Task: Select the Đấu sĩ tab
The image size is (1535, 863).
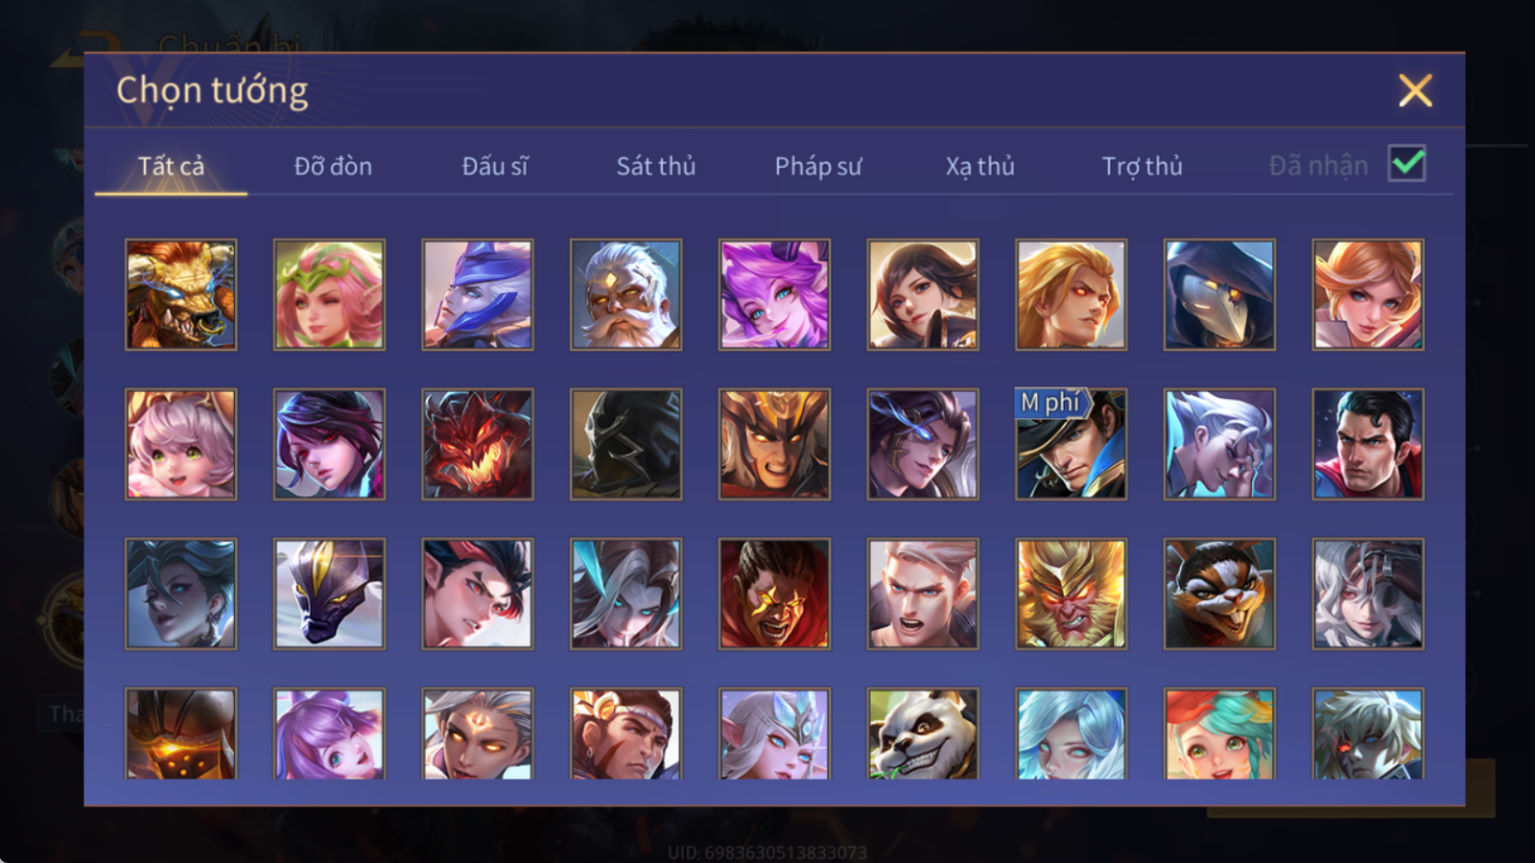Action: tap(495, 166)
